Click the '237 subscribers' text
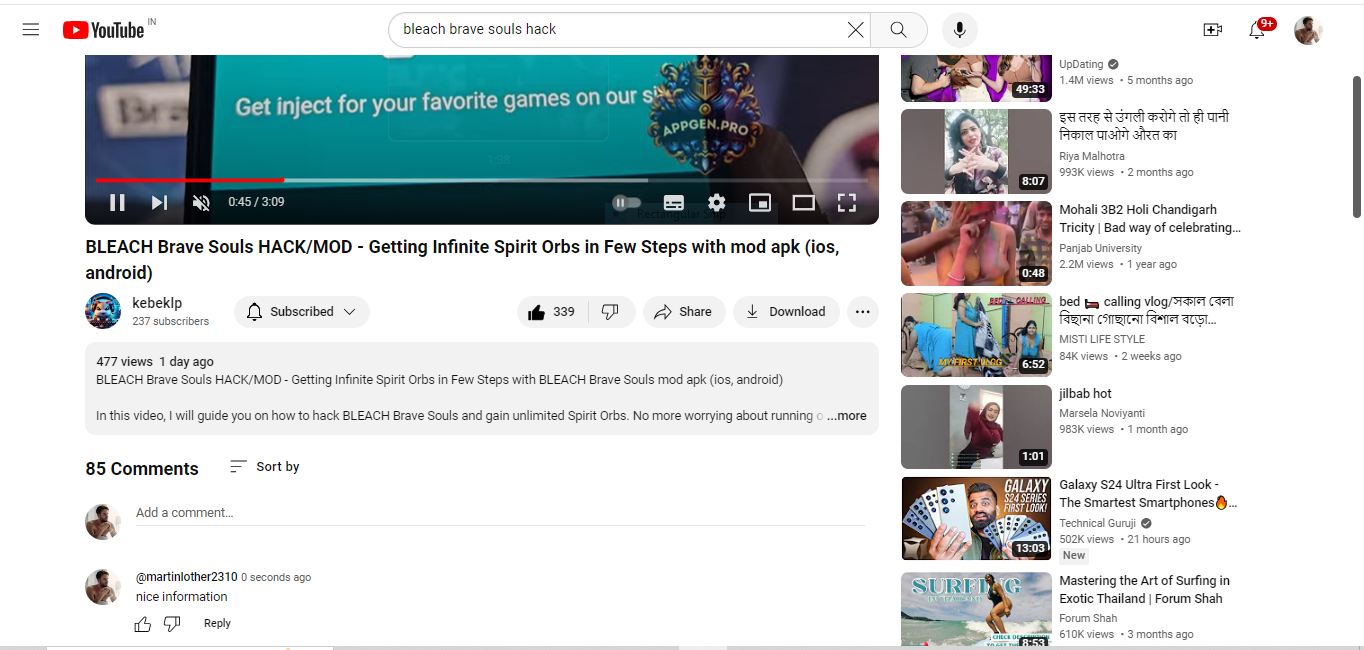1364x650 pixels. (171, 322)
